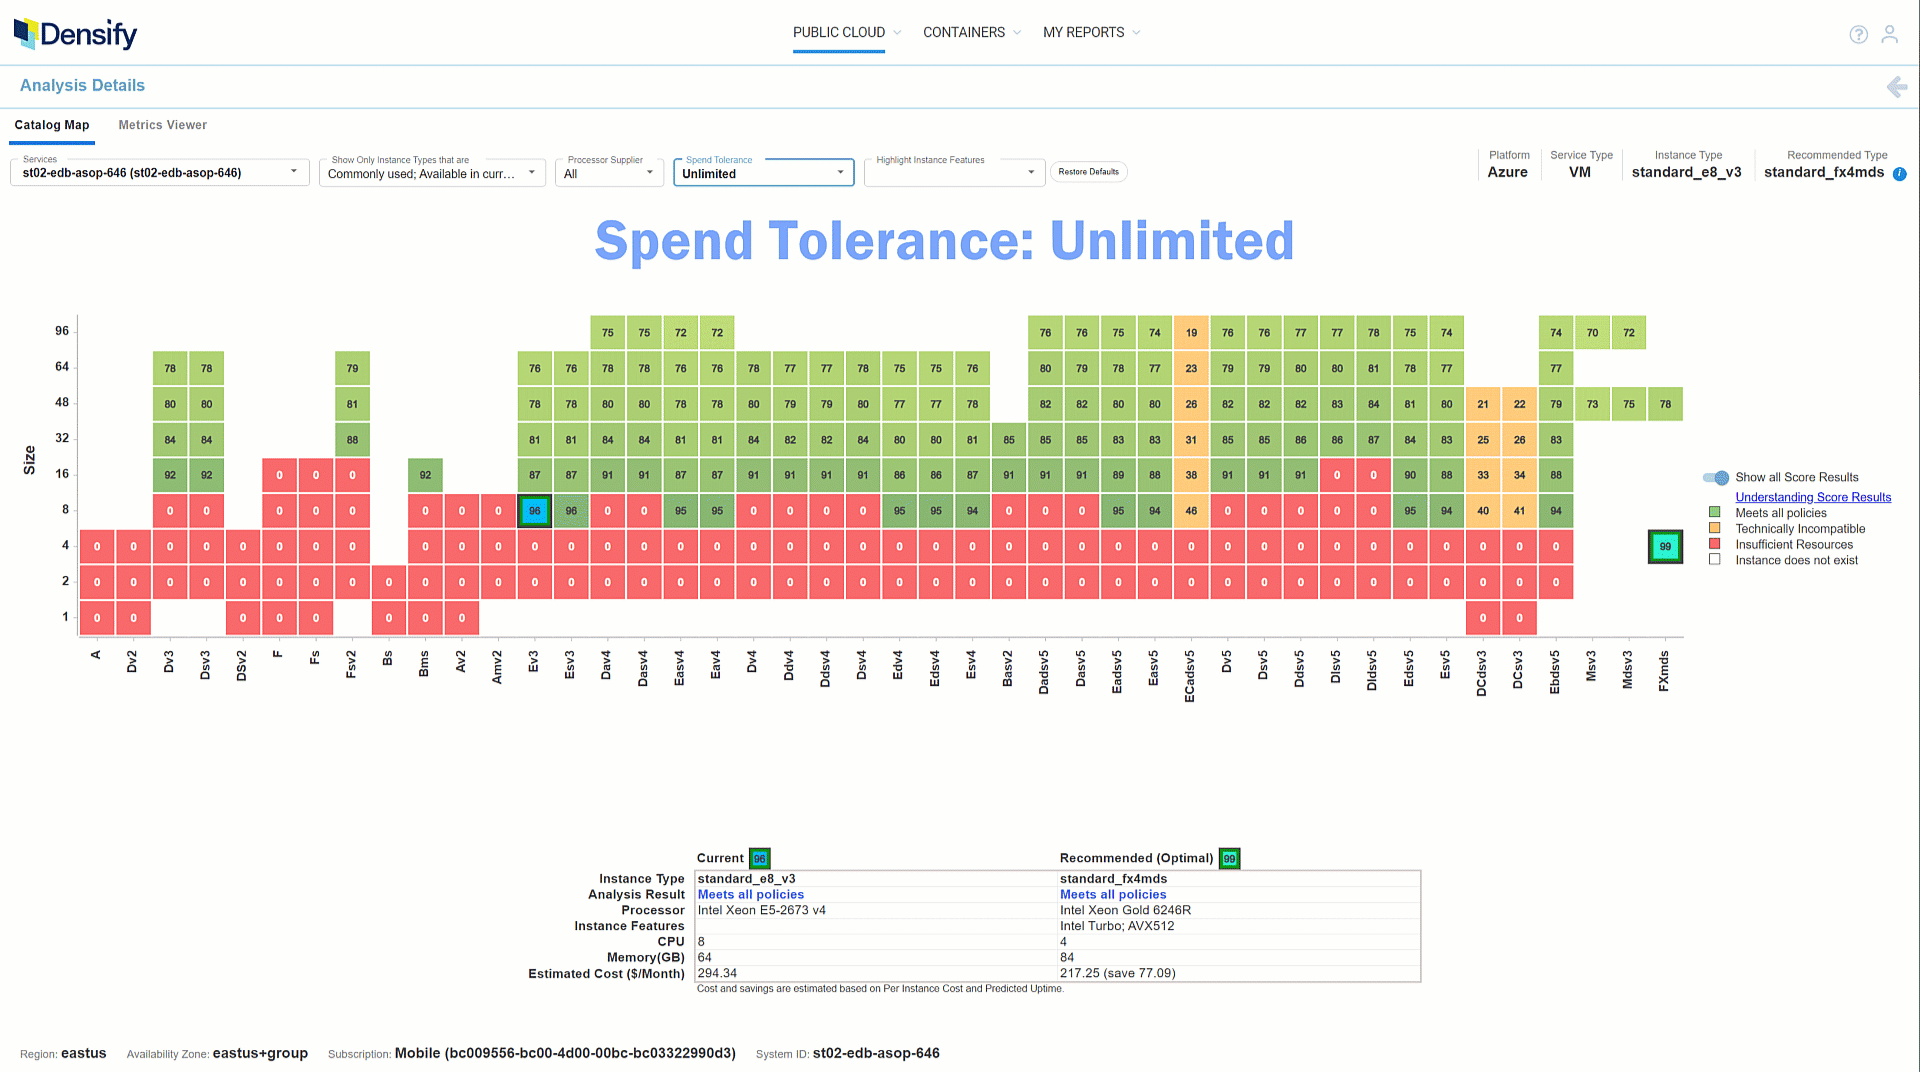
Task: Open the help question mark icon
Action: coord(1858,34)
